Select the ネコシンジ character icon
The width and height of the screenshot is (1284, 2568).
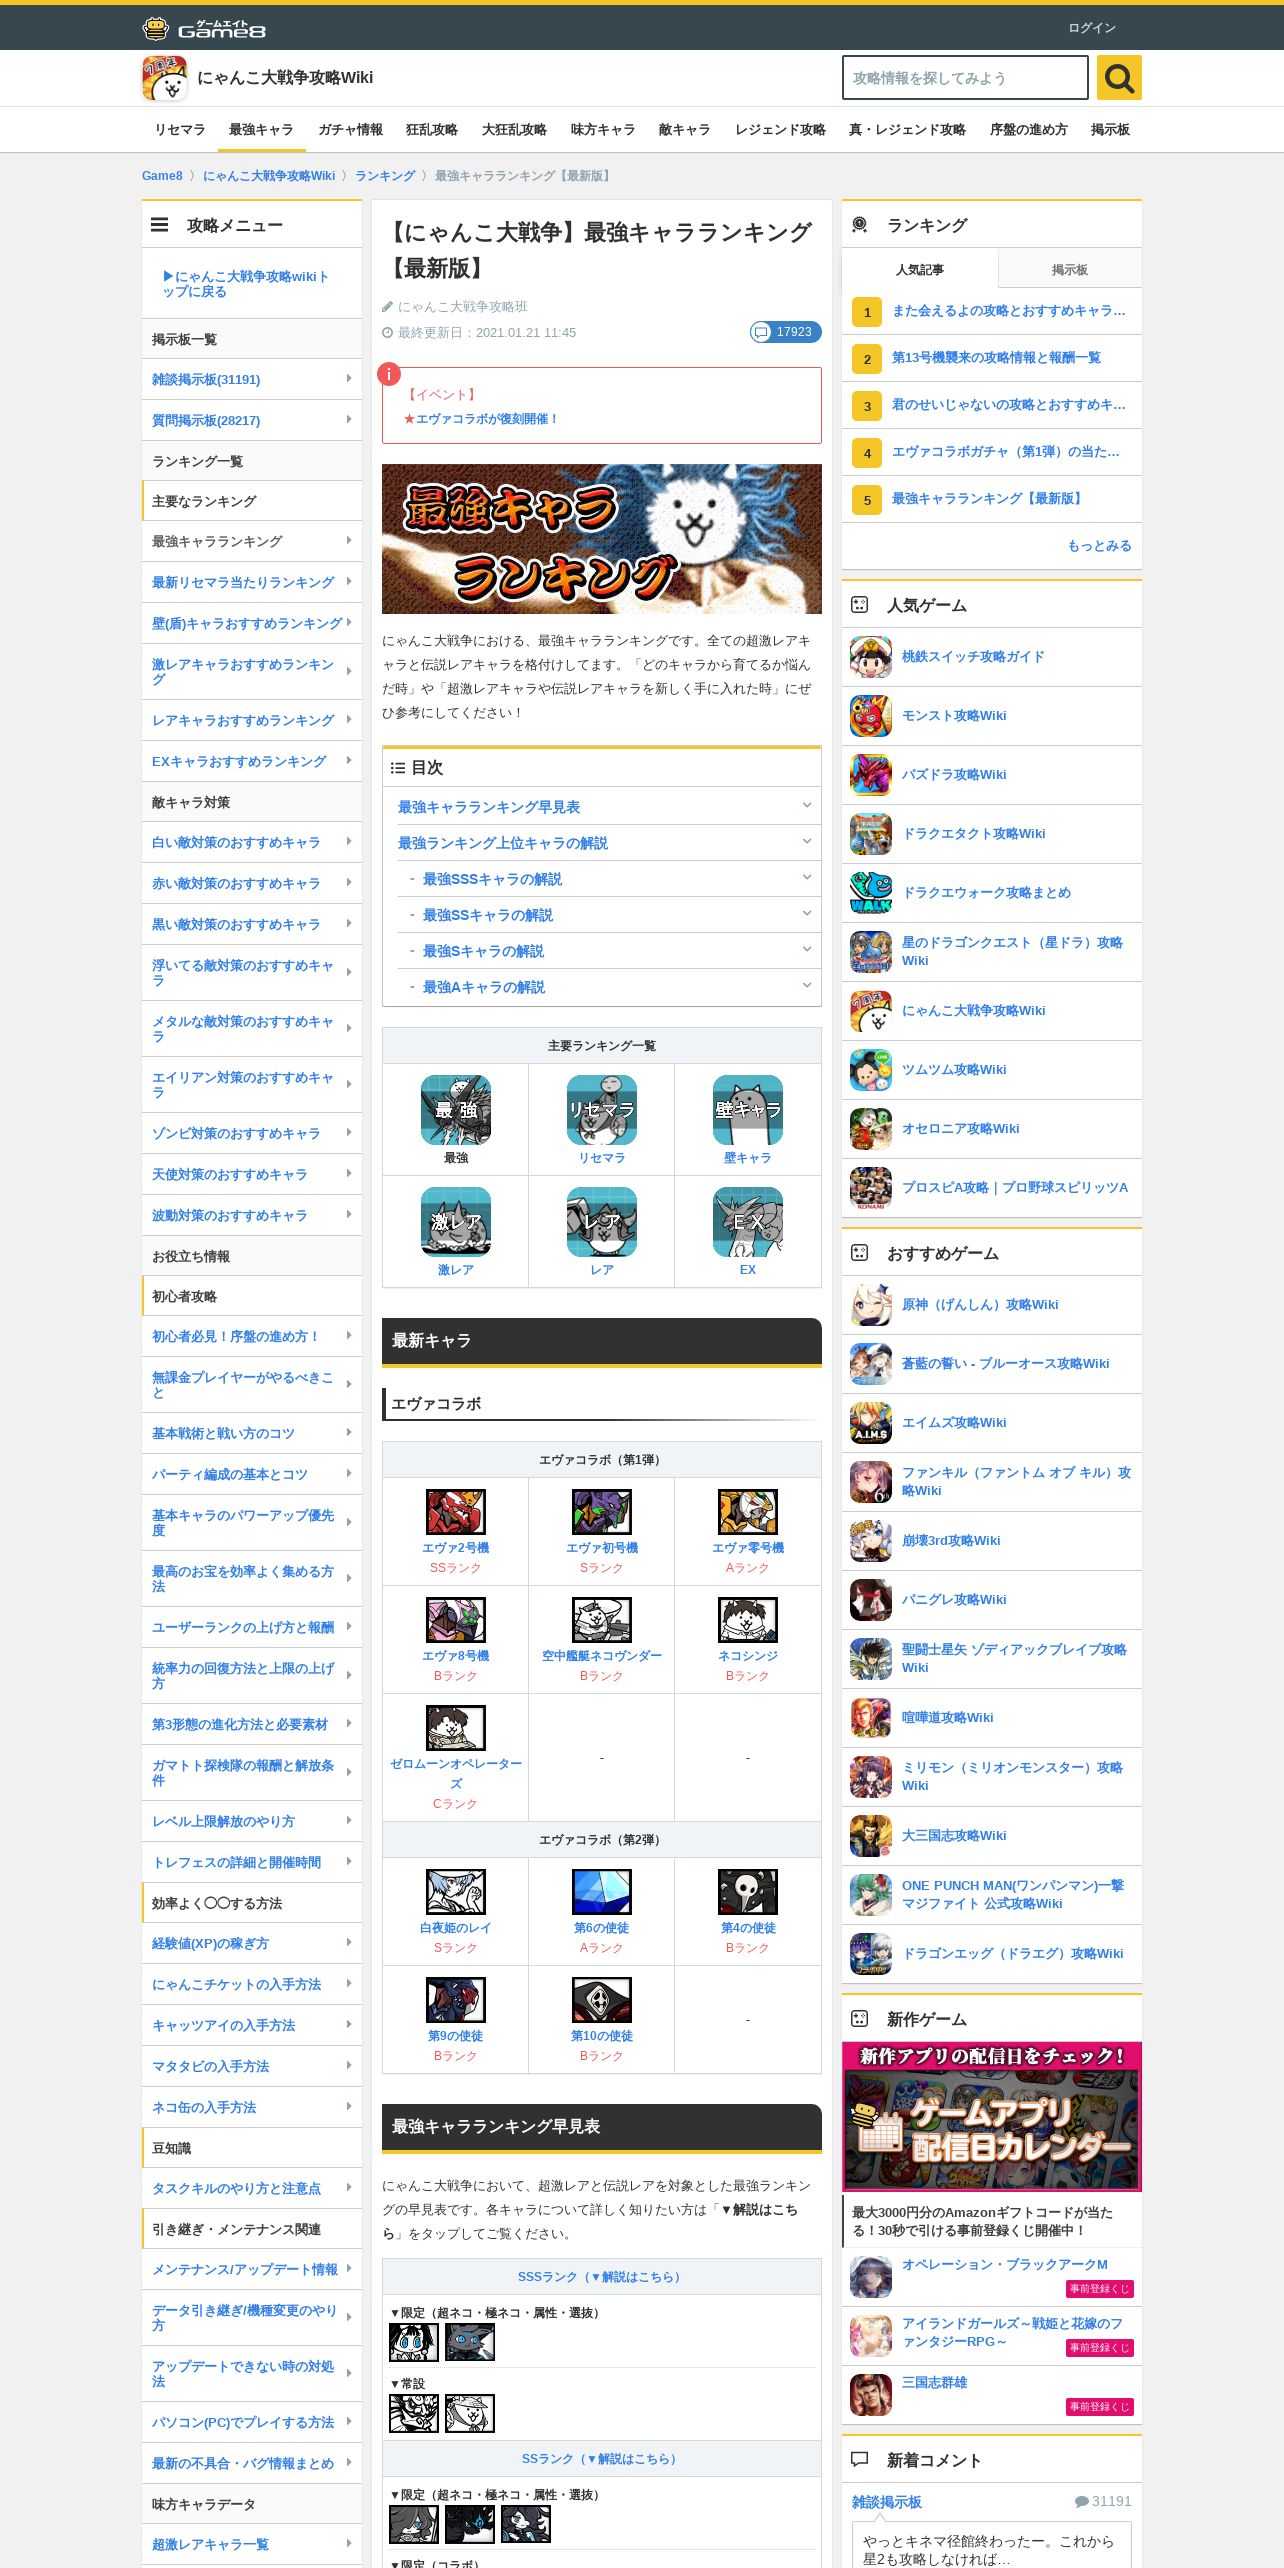(x=748, y=1620)
